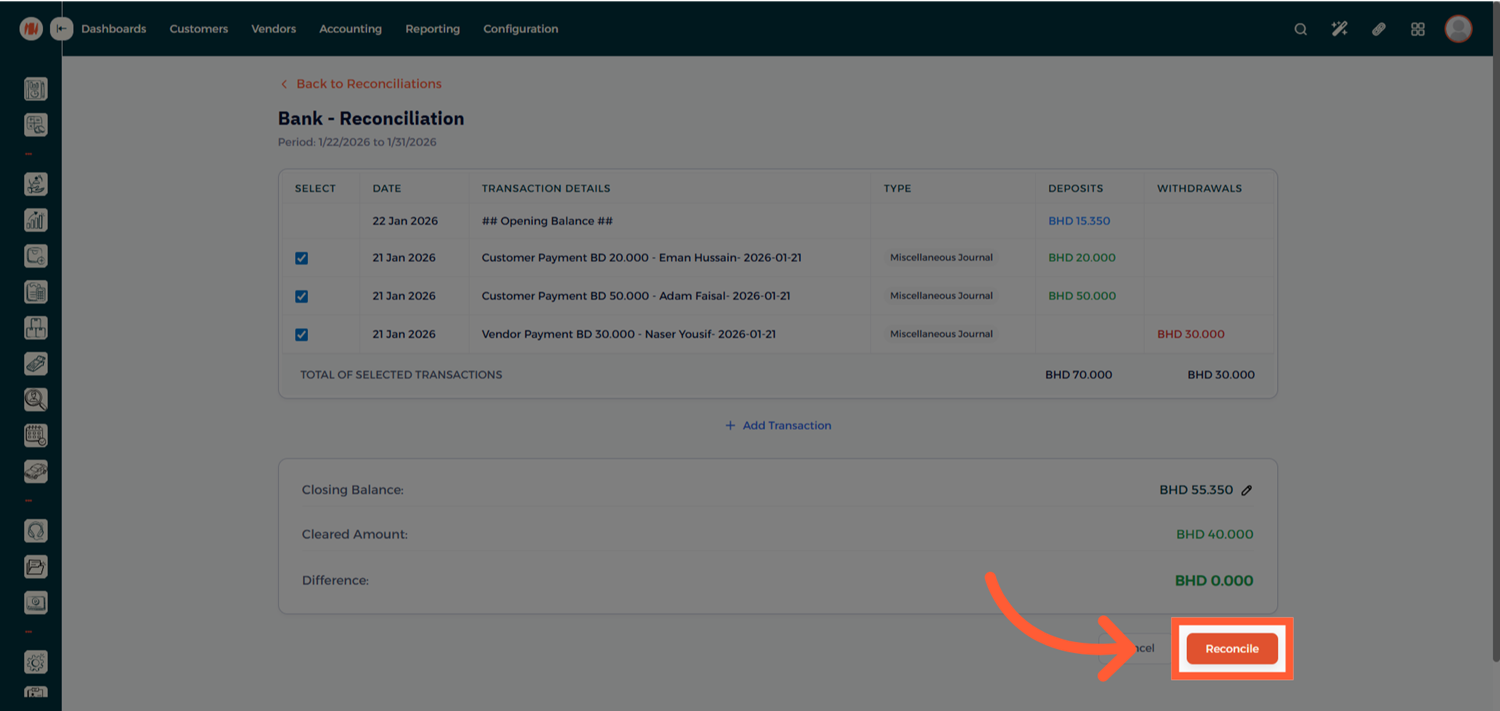This screenshot has height=711, width=1500.
Task: Uncheck the Eman Hussain customer payment row
Action: pos(301,258)
